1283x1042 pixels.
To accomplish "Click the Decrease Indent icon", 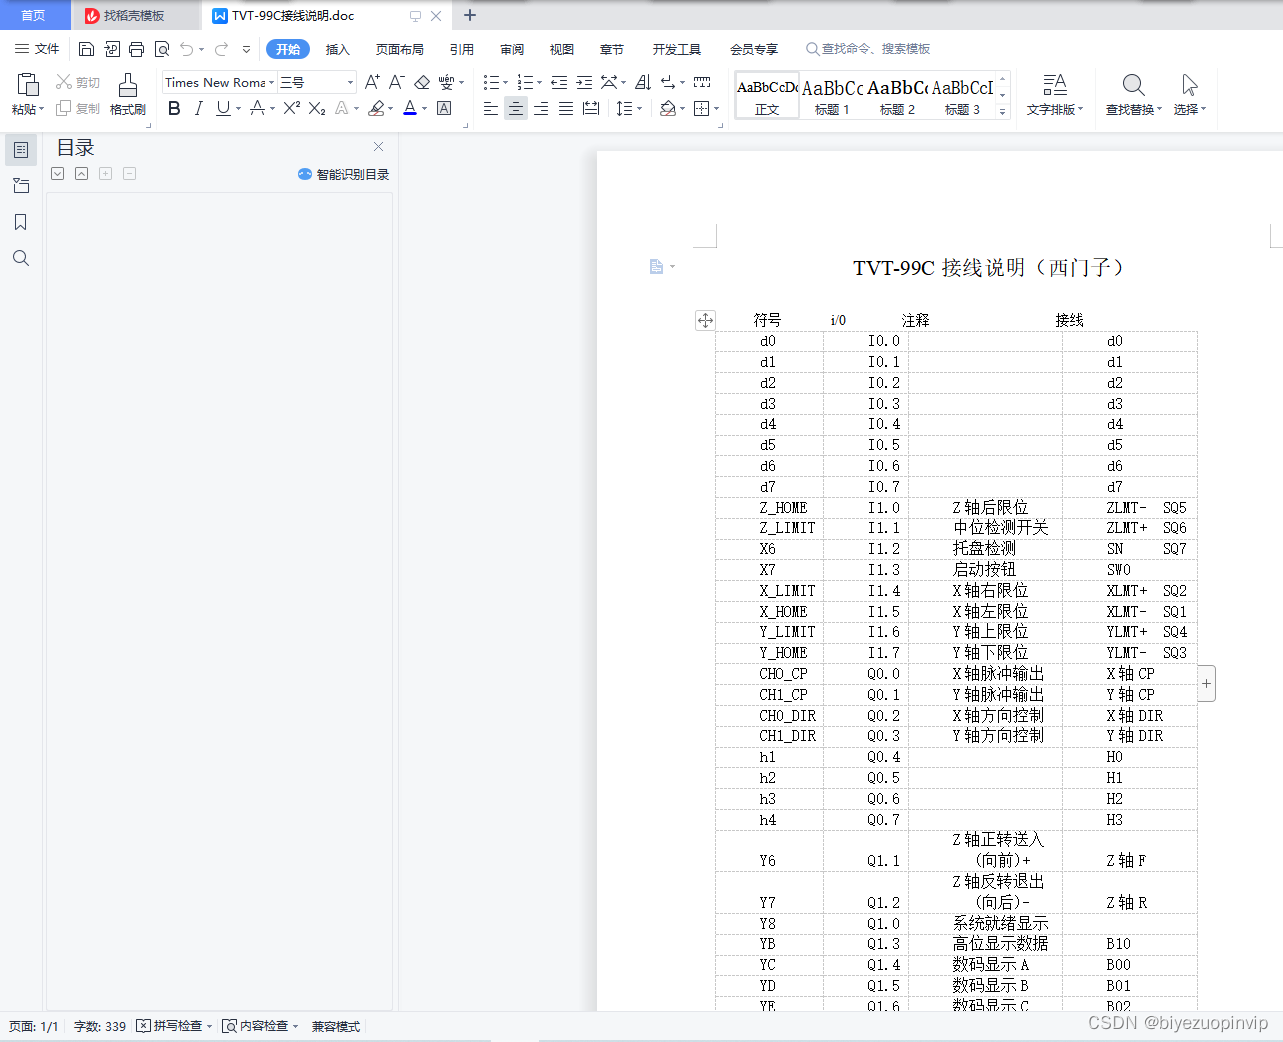I will point(559,82).
